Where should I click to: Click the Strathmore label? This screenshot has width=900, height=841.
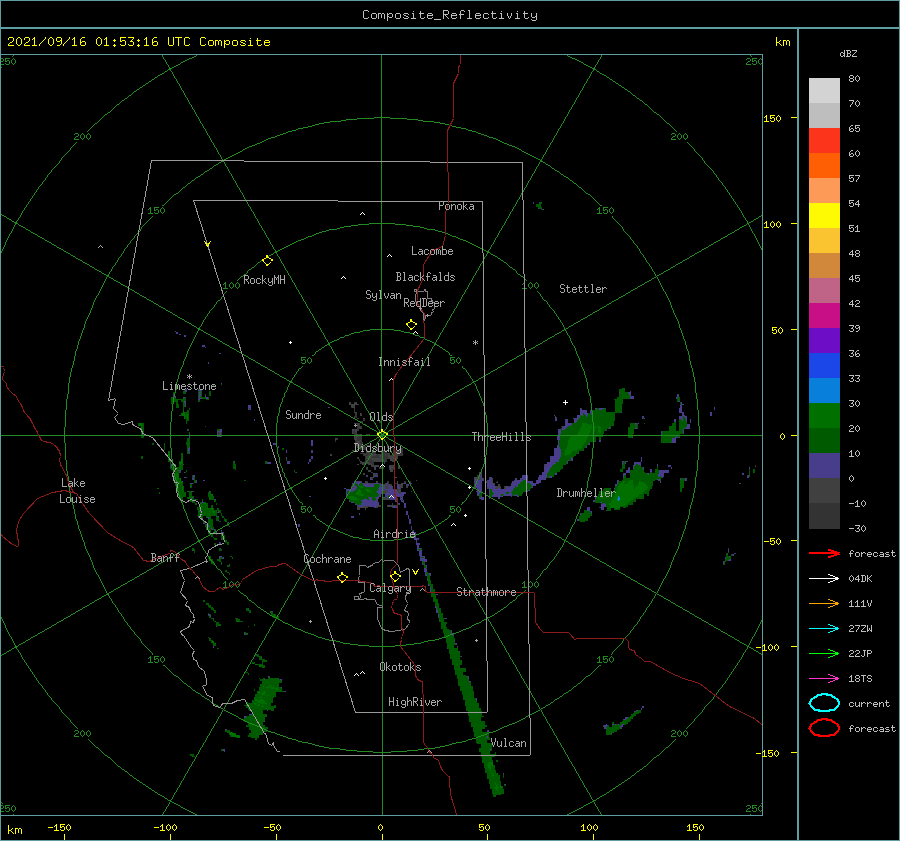point(486,592)
